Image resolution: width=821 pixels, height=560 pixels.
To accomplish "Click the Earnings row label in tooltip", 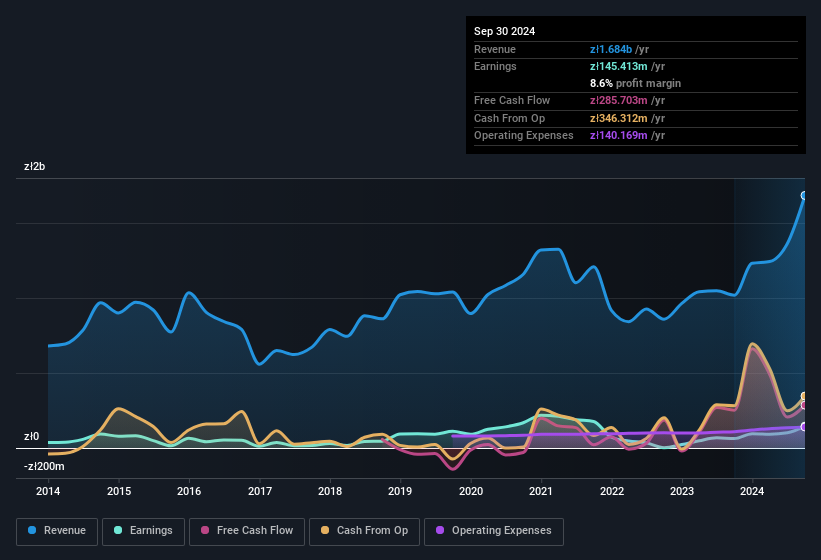I will point(495,66).
